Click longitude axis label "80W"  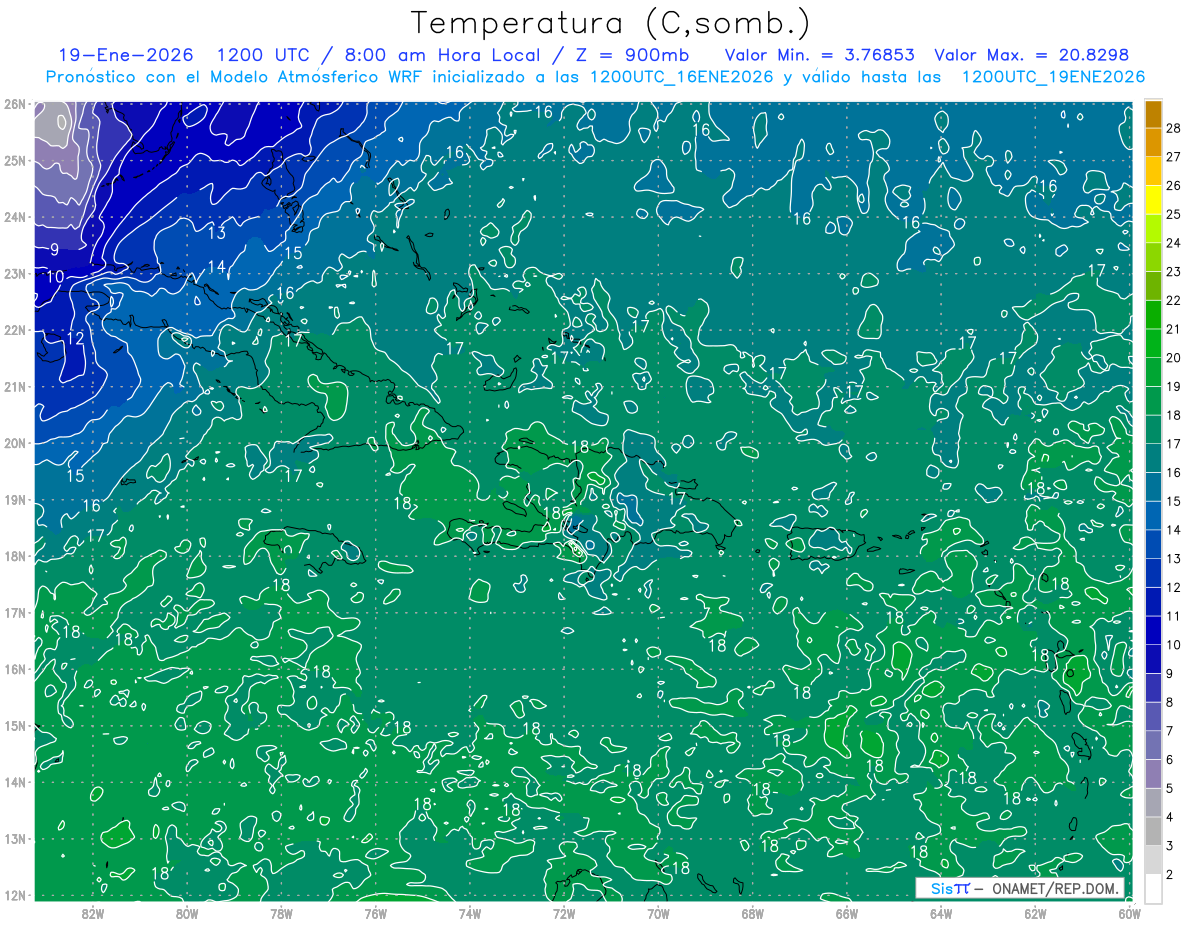(187, 913)
